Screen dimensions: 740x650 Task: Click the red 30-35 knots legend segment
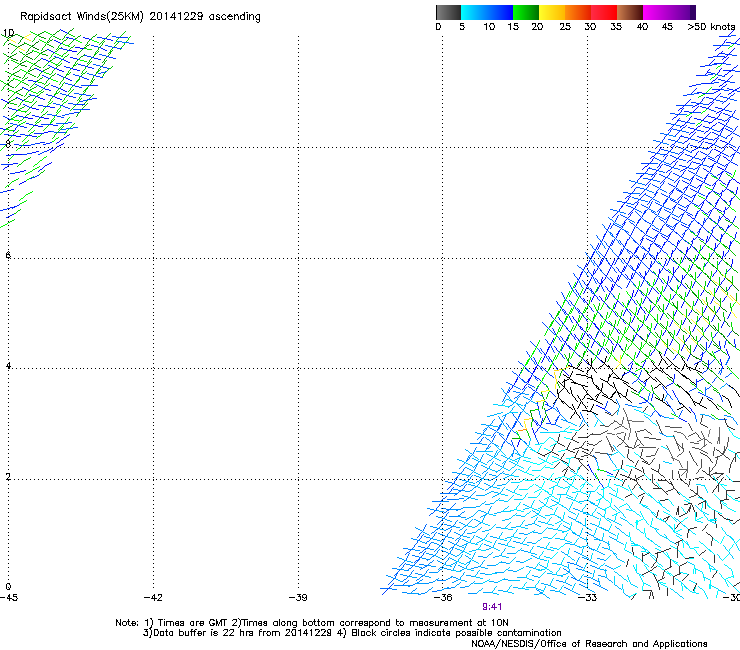pyautogui.click(x=604, y=12)
